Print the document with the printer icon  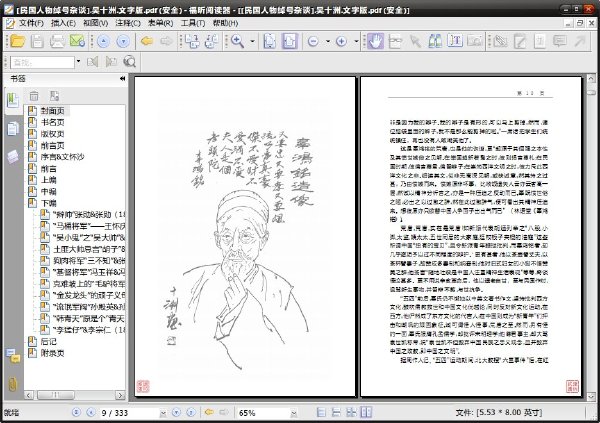57,41
